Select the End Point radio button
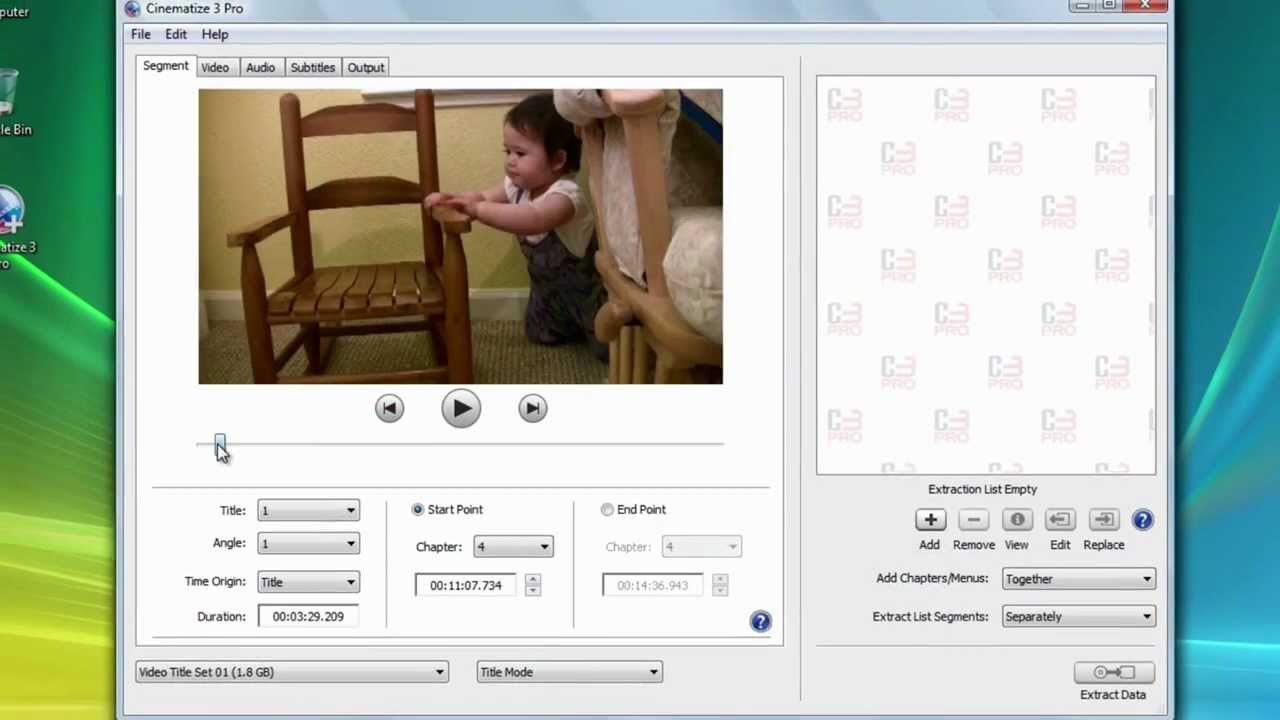1280x720 pixels. [607, 510]
